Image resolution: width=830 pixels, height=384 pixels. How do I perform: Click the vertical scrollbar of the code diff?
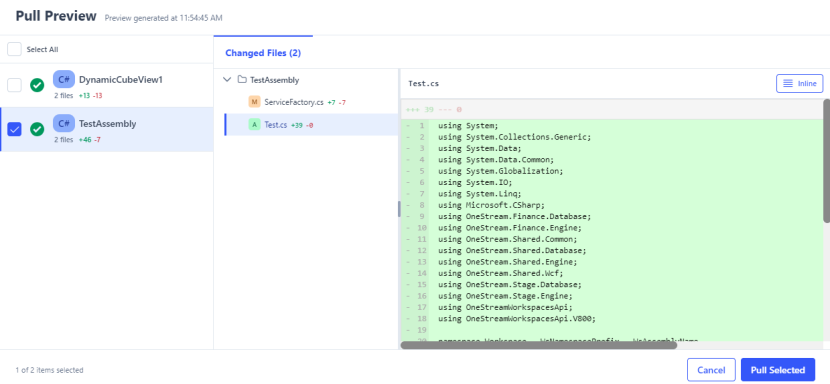pos(826,160)
